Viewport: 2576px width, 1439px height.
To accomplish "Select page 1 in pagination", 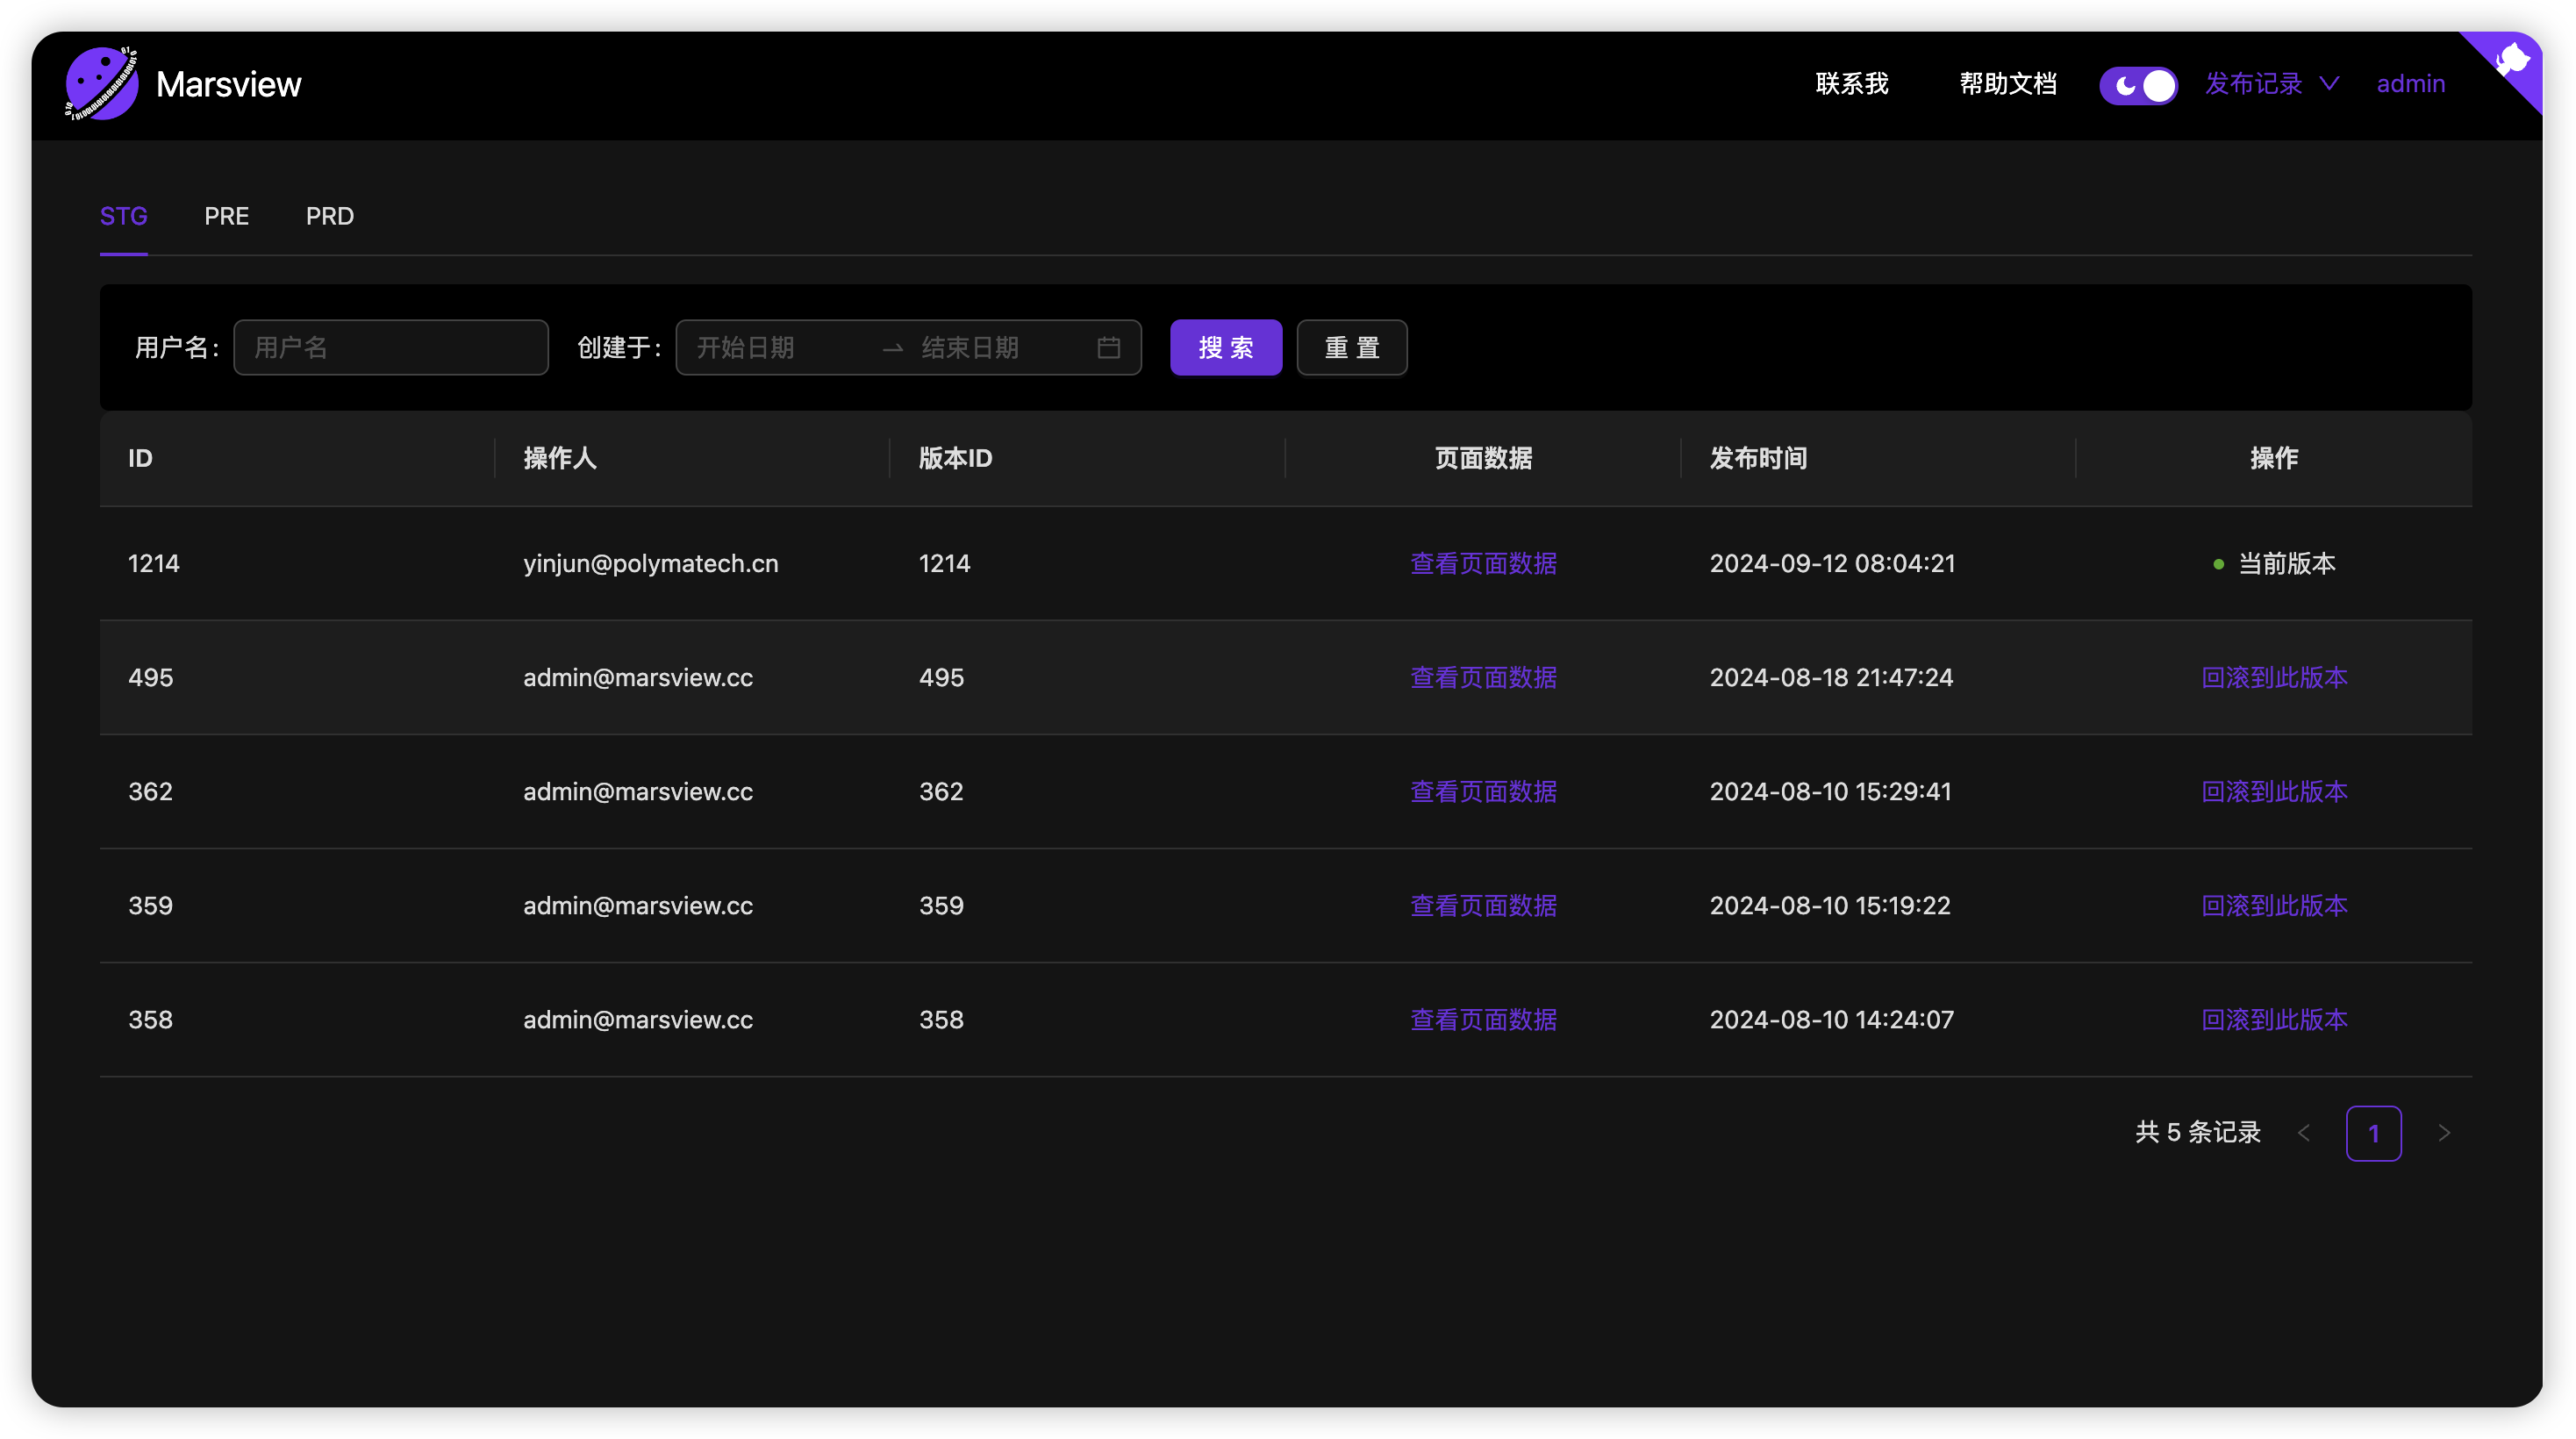I will (2373, 1133).
